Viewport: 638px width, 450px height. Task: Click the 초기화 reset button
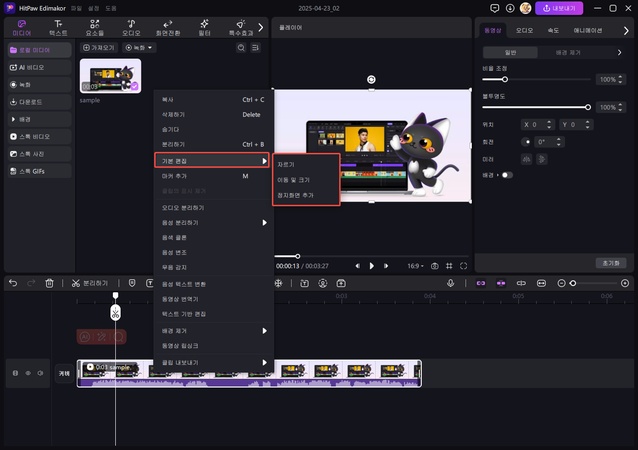click(611, 263)
